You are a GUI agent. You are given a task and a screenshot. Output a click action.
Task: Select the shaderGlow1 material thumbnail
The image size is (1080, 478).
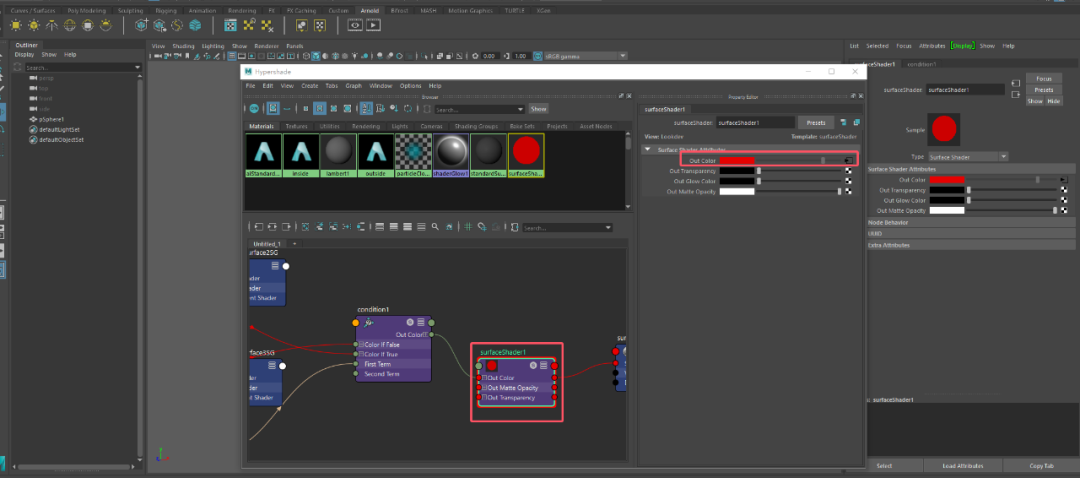coord(450,156)
